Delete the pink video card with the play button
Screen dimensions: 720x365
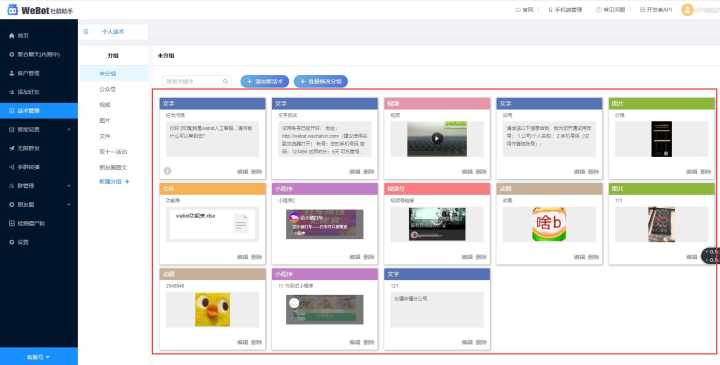(x=481, y=172)
